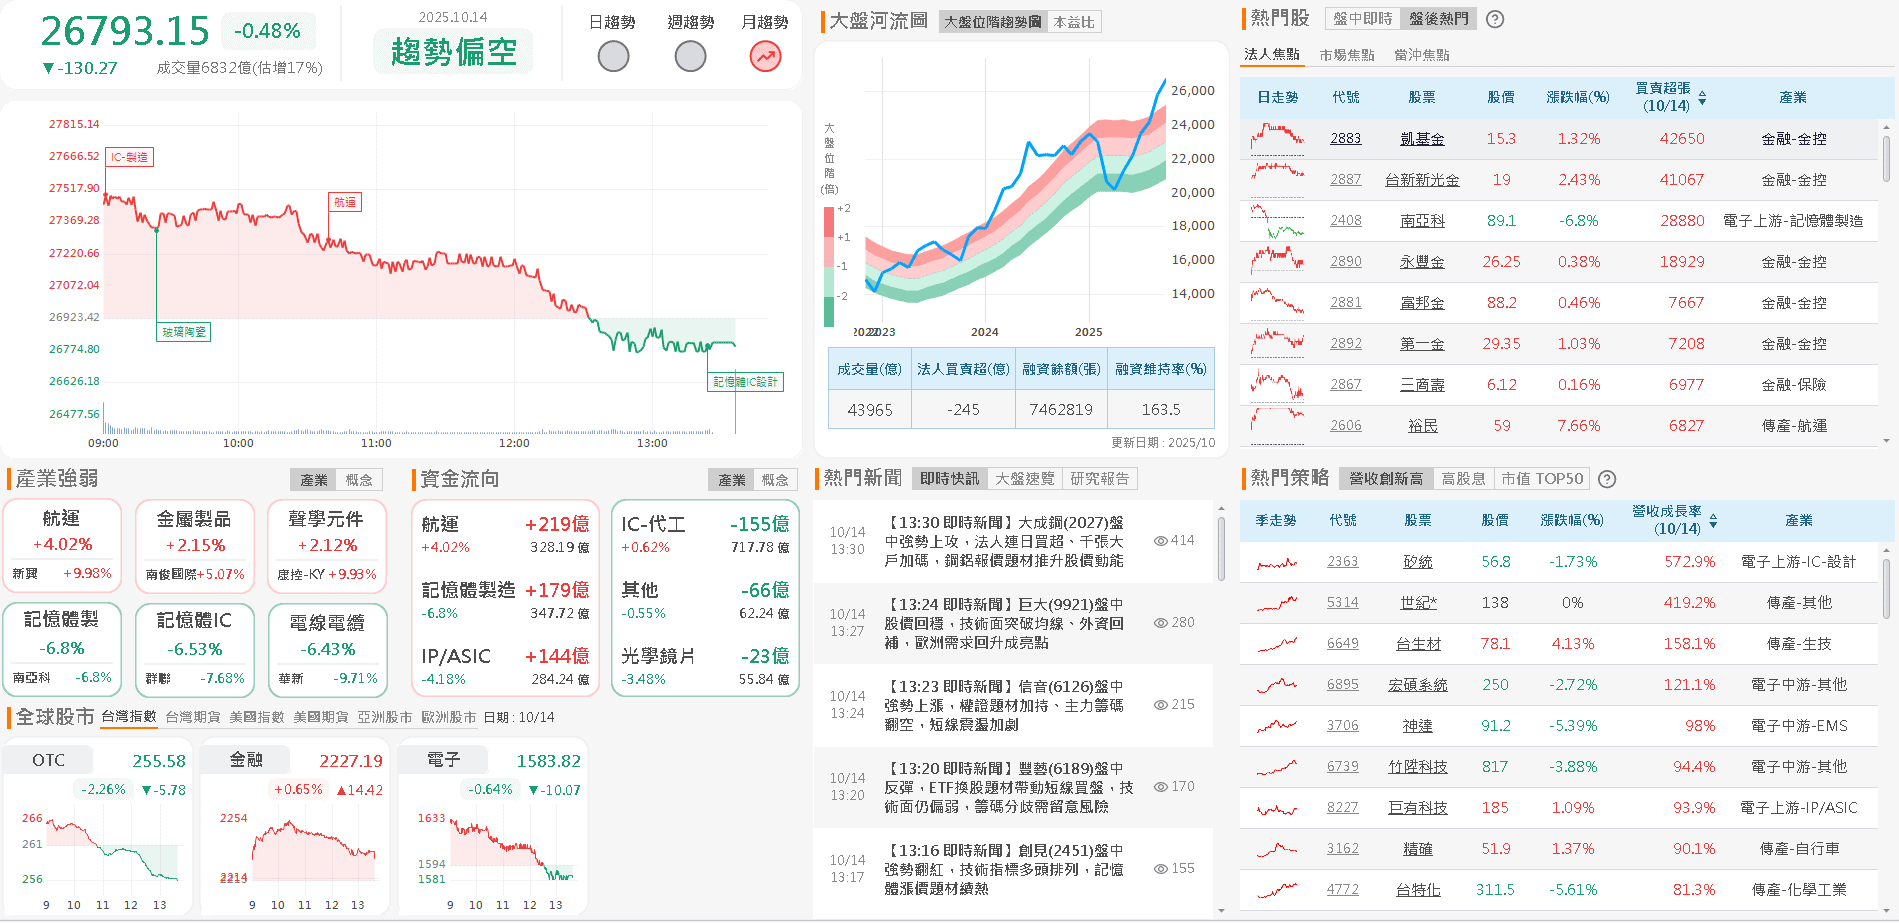
Task: Switch 產業強弱 to 概念 view
Action: pos(359,480)
